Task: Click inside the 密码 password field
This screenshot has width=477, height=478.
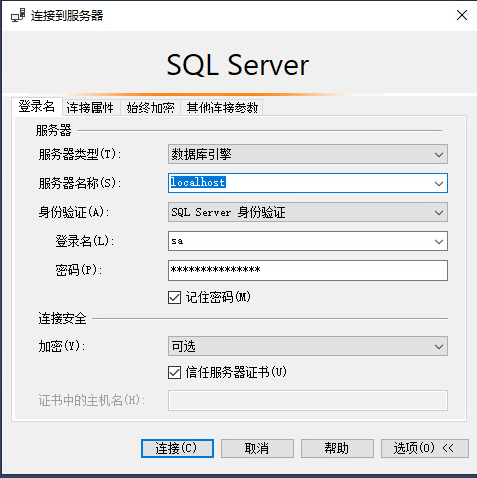Action: 308,270
